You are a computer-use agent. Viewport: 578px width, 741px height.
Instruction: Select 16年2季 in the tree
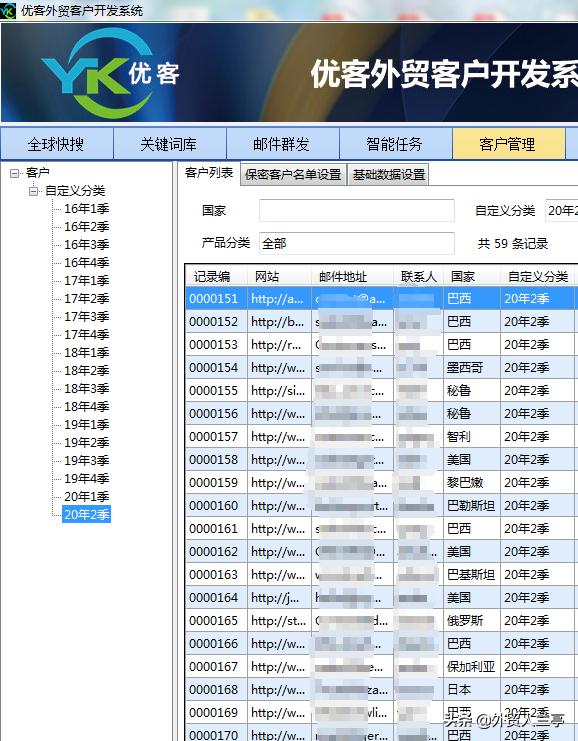coord(86,227)
